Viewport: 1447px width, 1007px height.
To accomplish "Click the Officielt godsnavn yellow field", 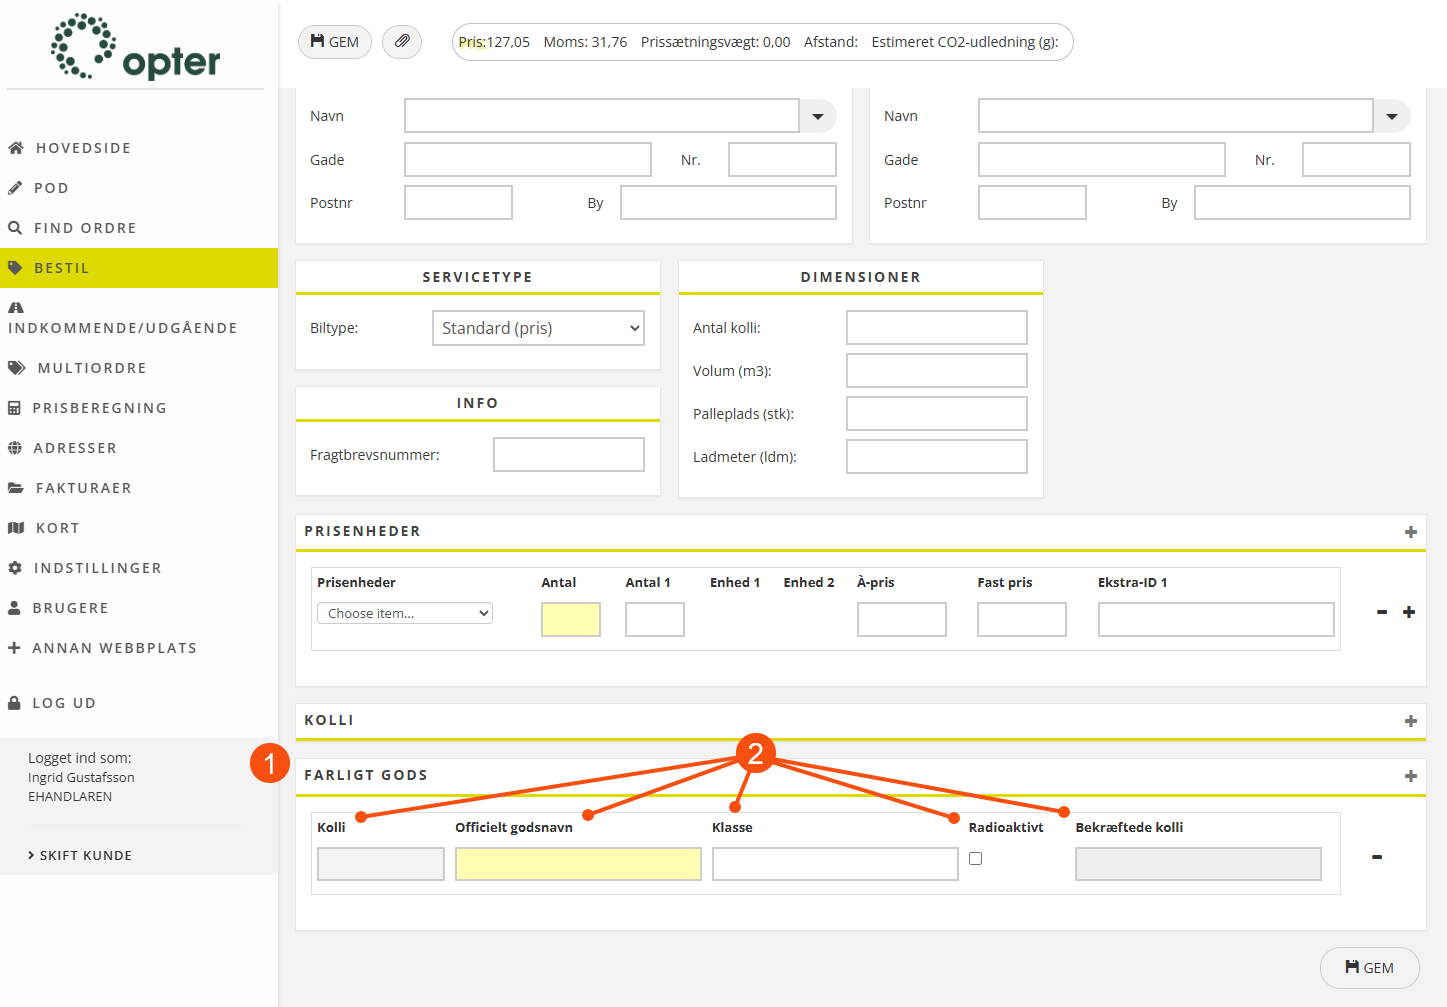I will click(x=578, y=864).
